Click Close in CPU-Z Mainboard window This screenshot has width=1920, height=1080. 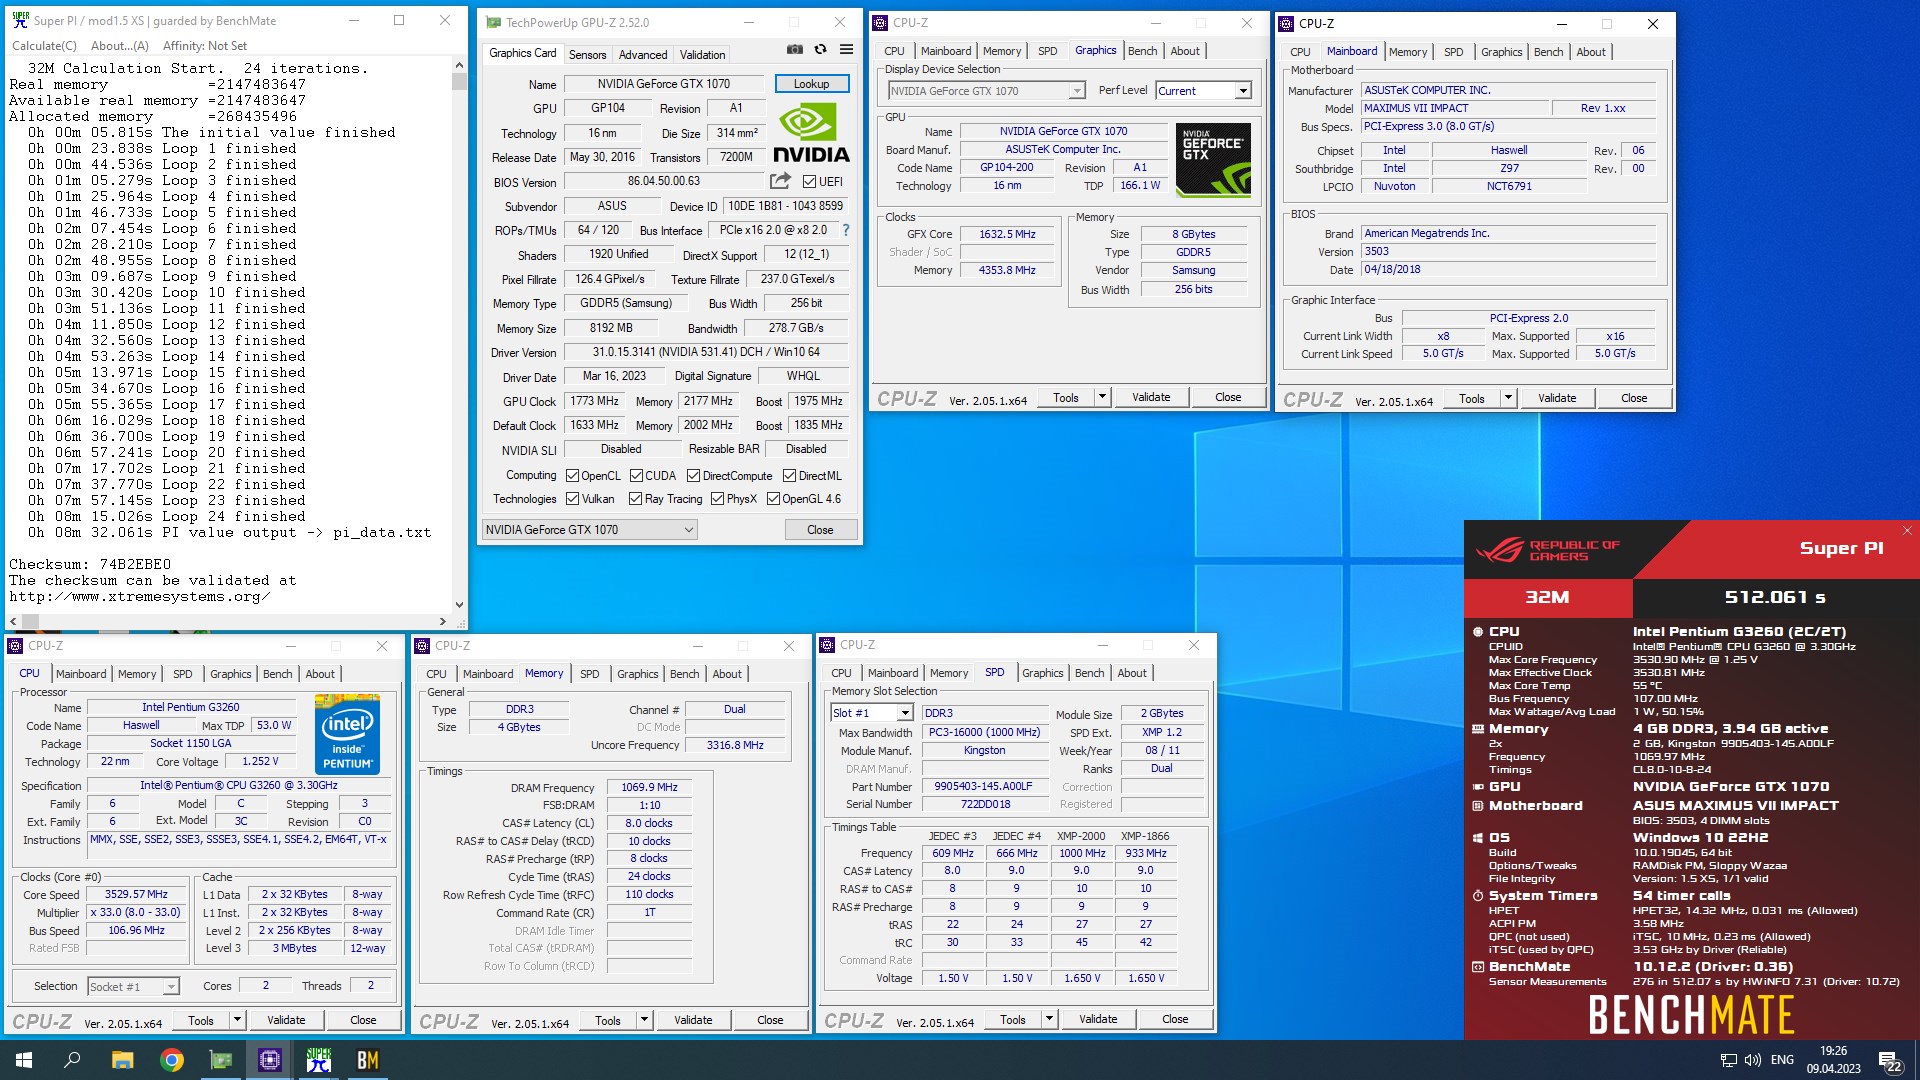[x=1634, y=398]
